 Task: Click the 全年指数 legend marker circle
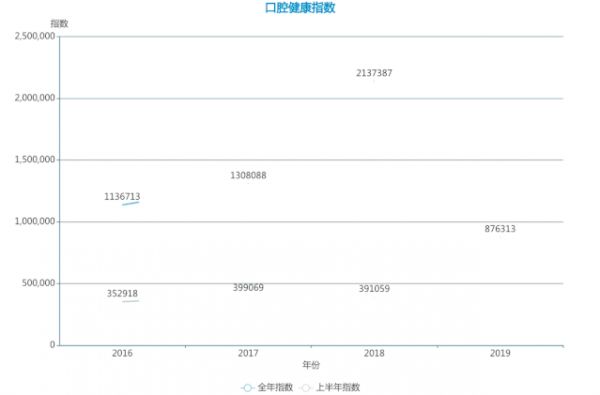(x=248, y=388)
